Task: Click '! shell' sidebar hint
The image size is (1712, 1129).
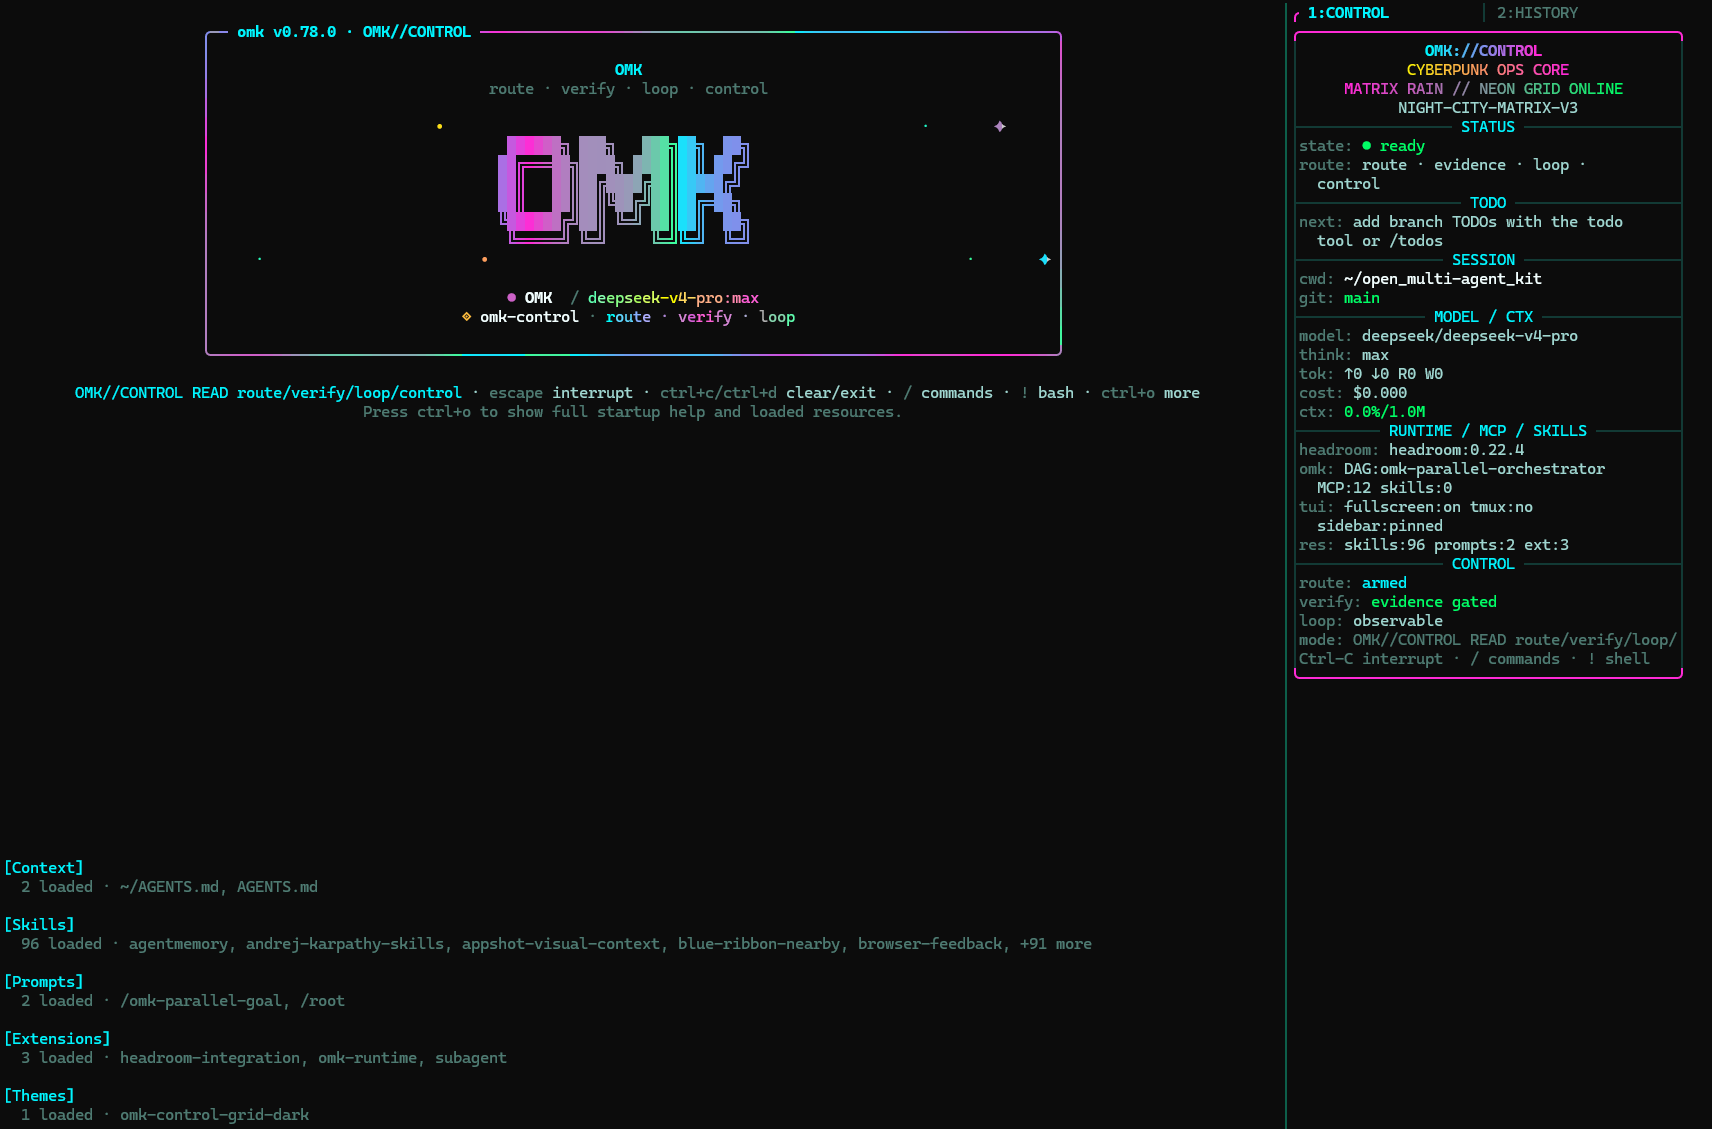Action: coord(1619,659)
